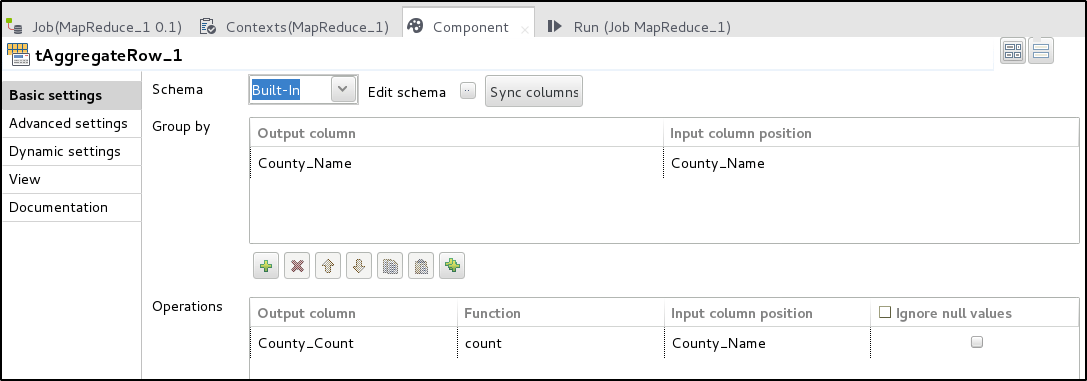The height and width of the screenshot is (381, 1087).
Task: Select Group by Output column County_Name cell
Action: click(456, 163)
